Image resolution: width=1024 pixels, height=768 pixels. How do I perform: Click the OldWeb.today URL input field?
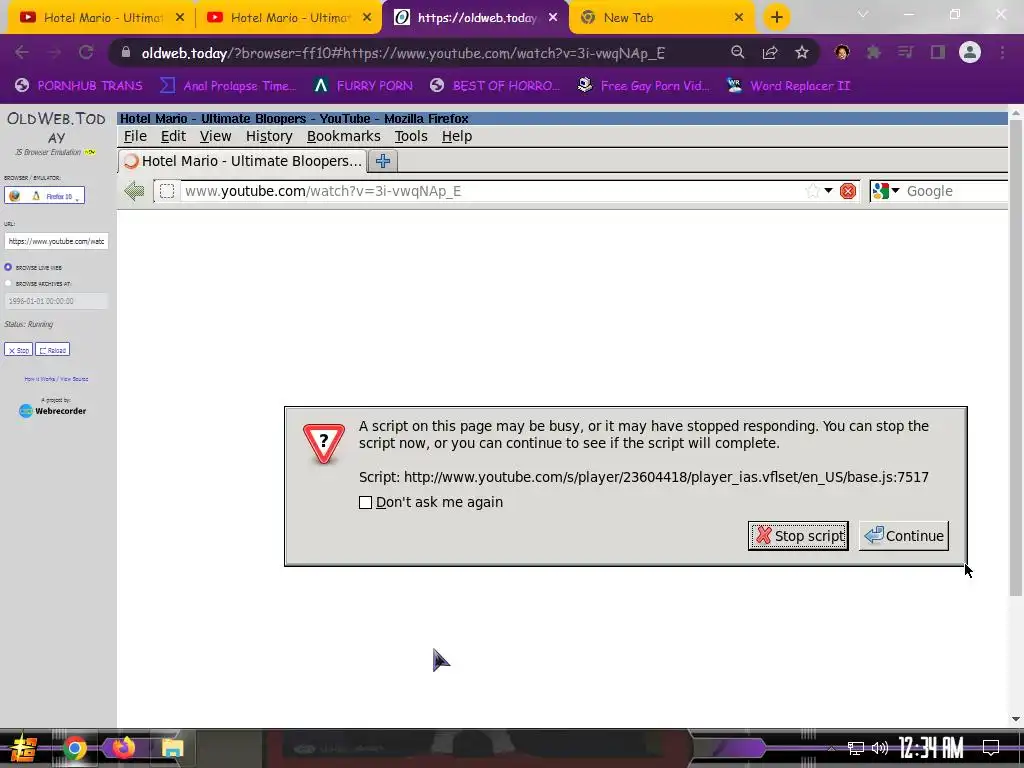pos(56,241)
